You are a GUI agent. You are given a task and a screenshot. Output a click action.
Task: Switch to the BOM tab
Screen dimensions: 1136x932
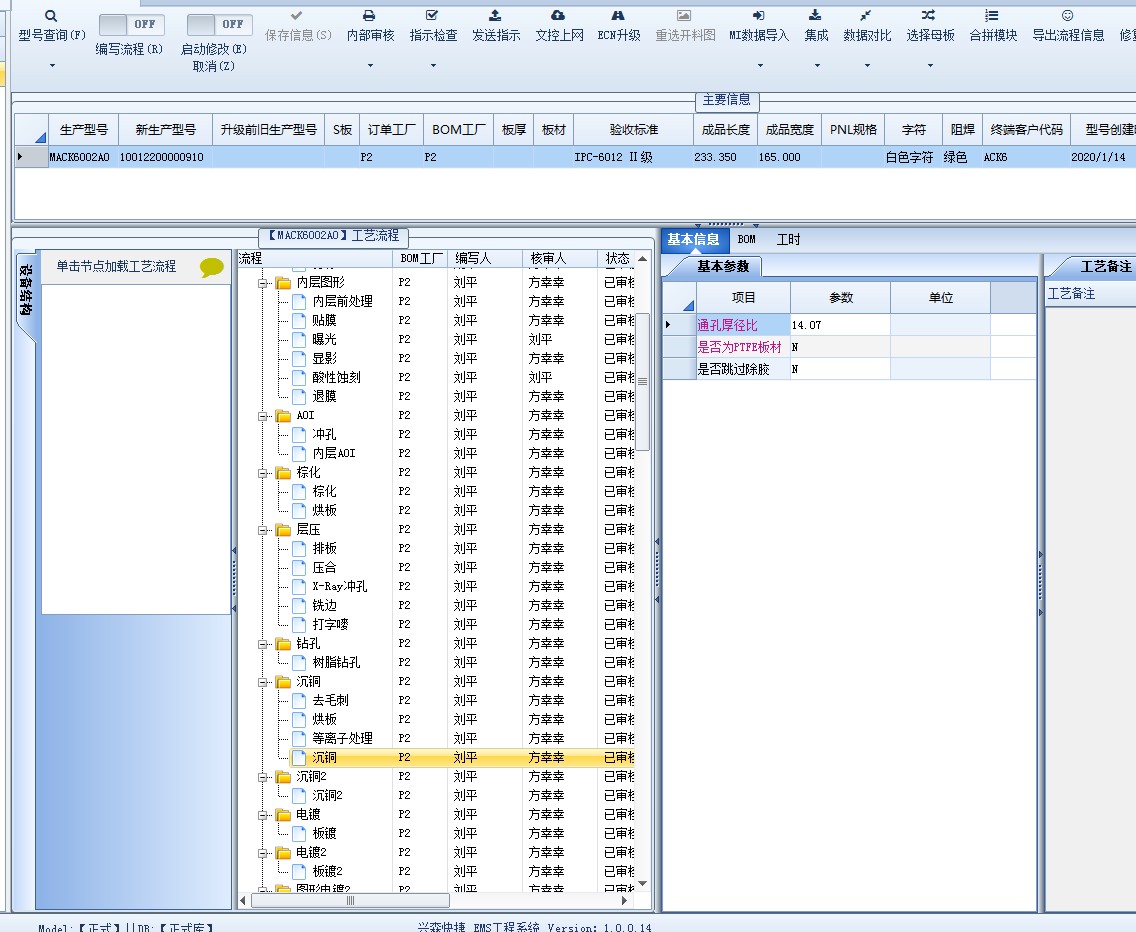click(x=746, y=239)
